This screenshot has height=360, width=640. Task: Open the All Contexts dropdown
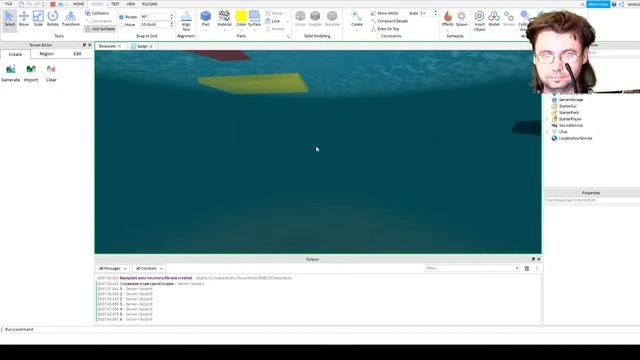(x=149, y=269)
